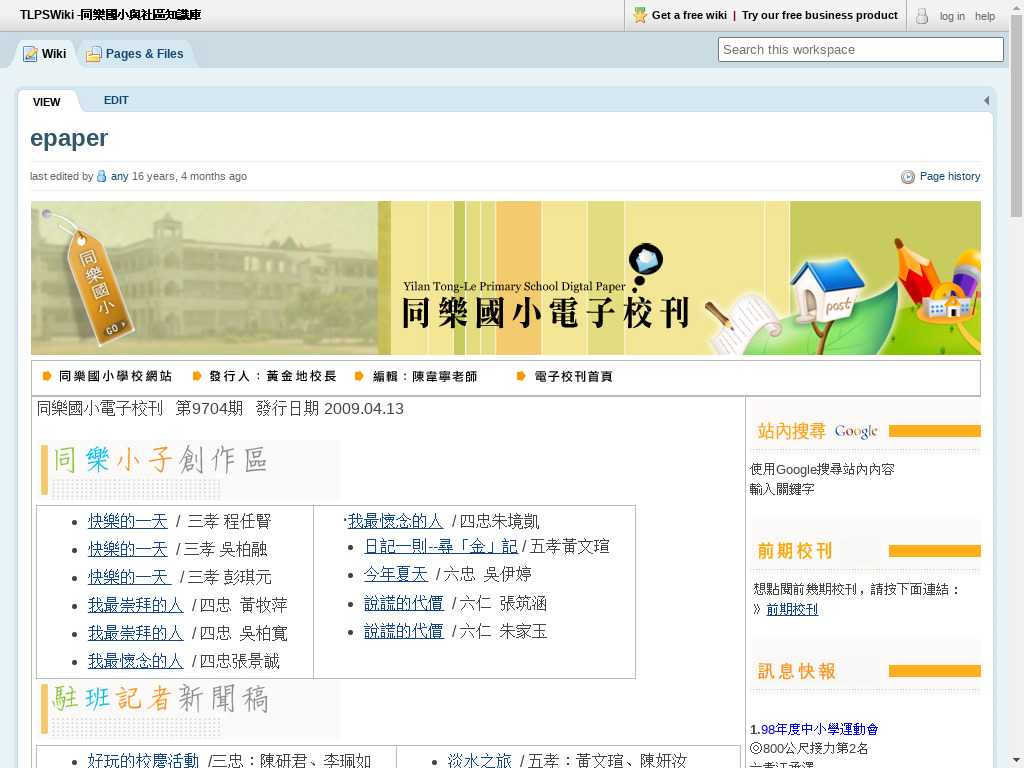Click the 前期校刊 link in sidebar

click(792, 609)
